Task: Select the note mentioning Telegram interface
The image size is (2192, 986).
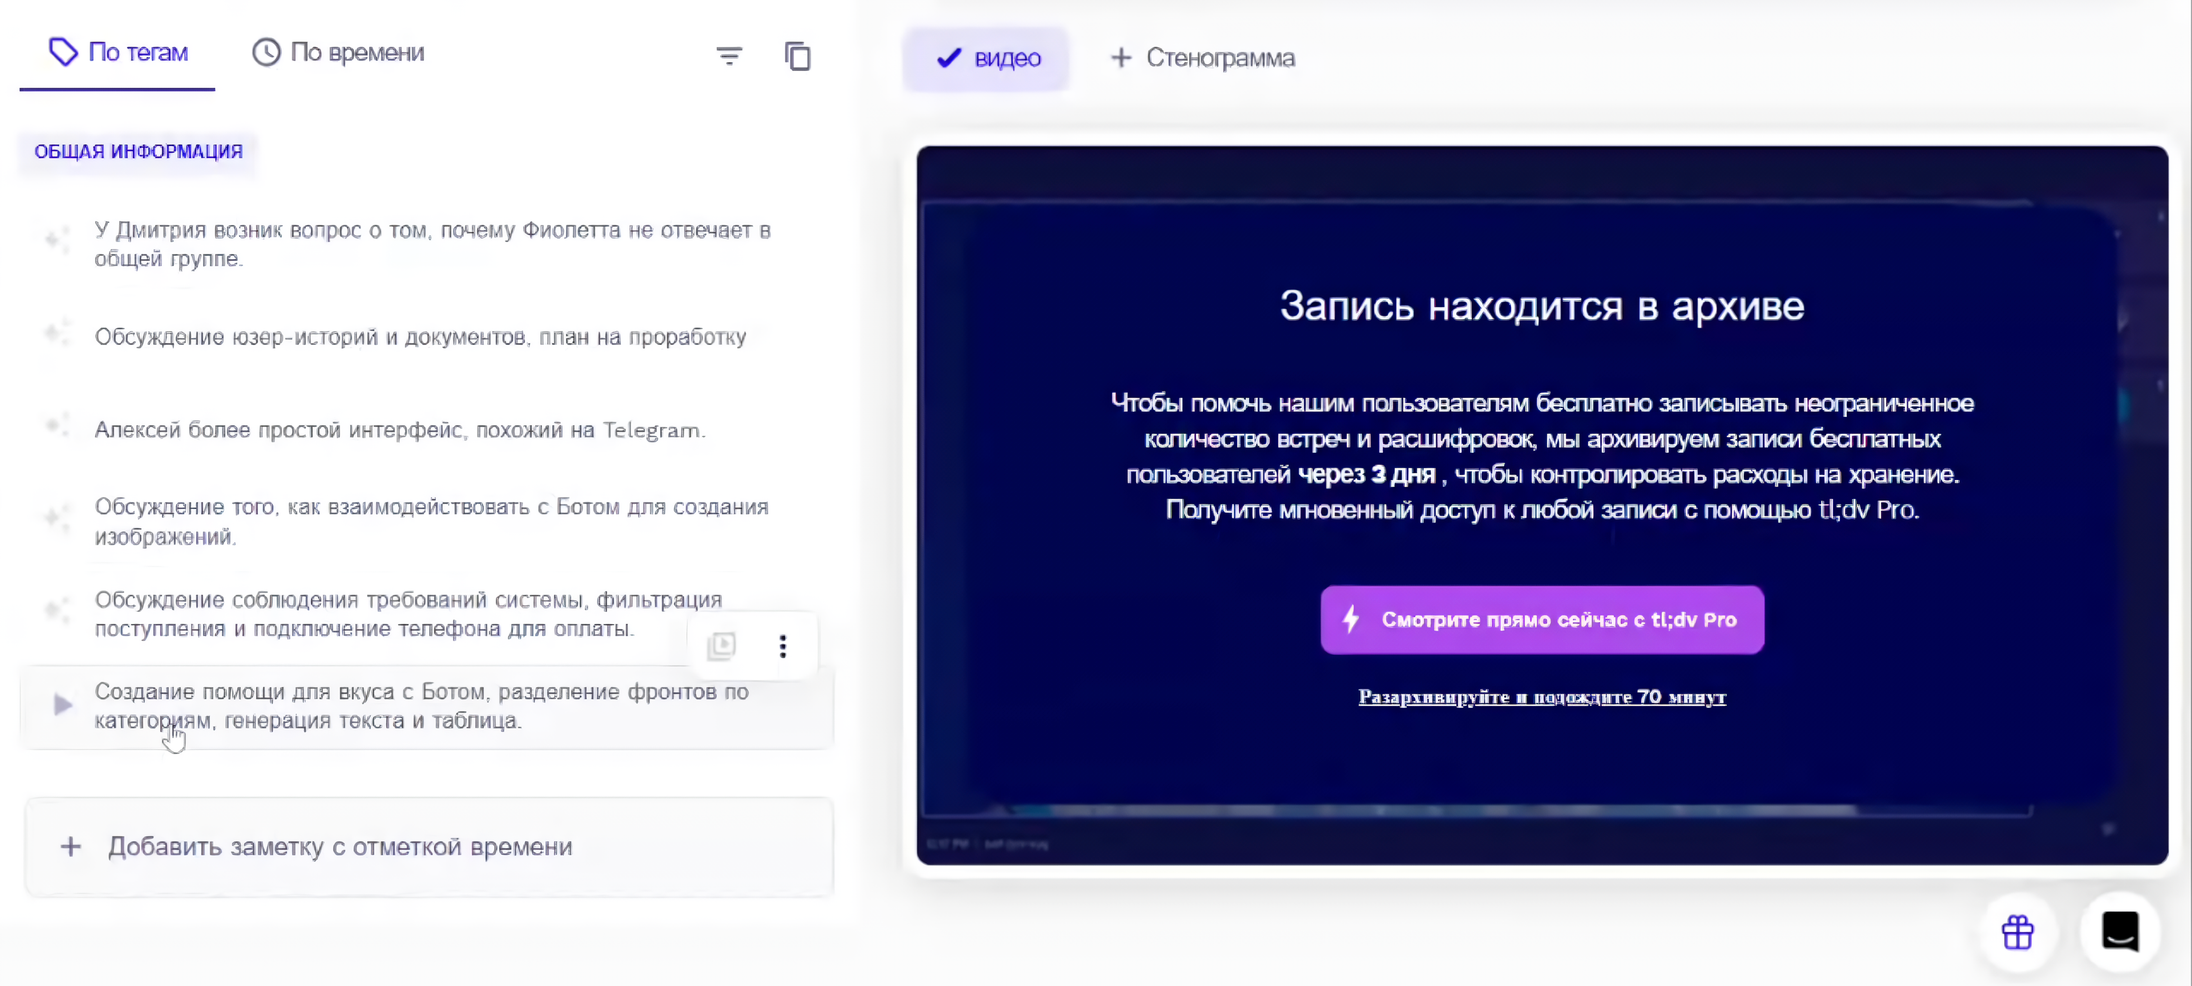Action: pyautogui.click(x=400, y=430)
